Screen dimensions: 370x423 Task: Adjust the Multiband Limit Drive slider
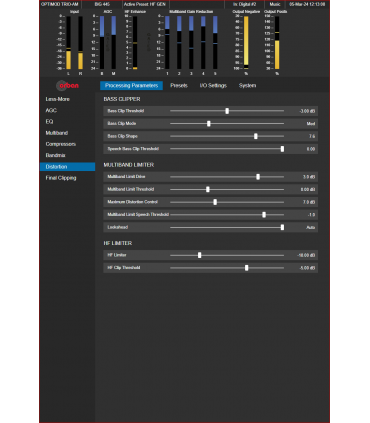point(227,177)
